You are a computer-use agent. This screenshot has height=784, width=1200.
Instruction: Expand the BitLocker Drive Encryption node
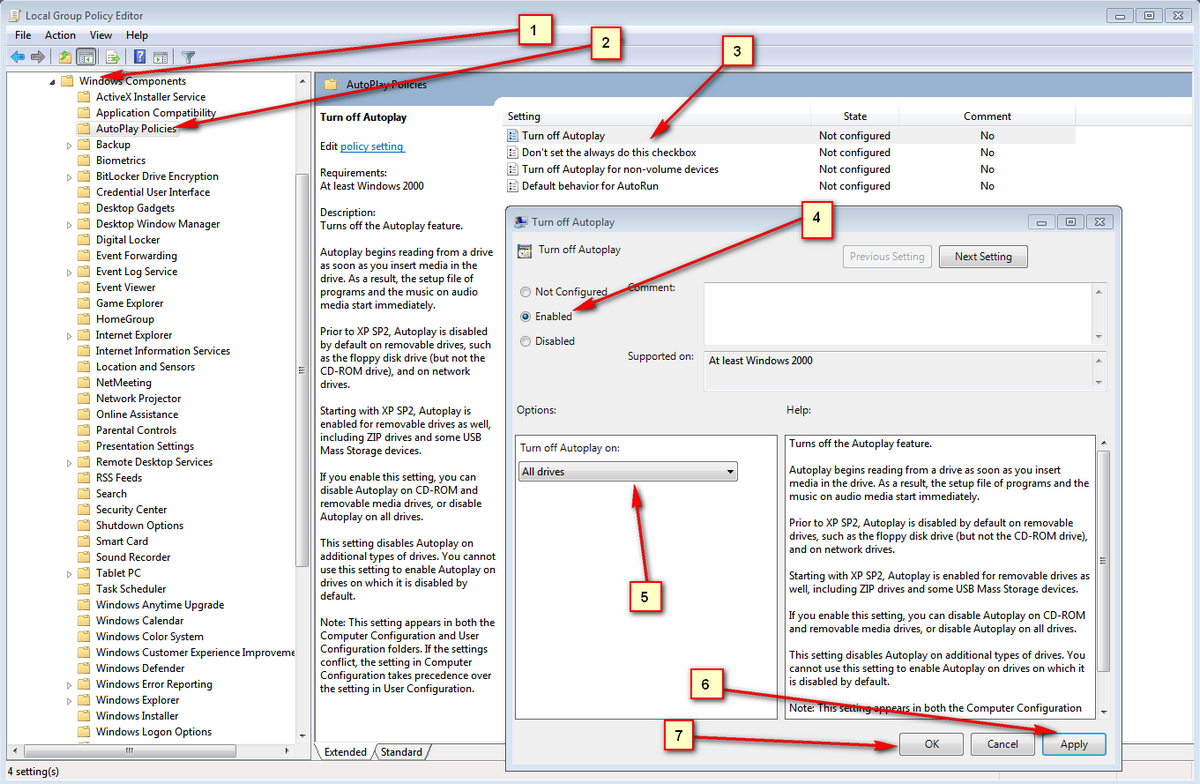click(x=69, y=177)
